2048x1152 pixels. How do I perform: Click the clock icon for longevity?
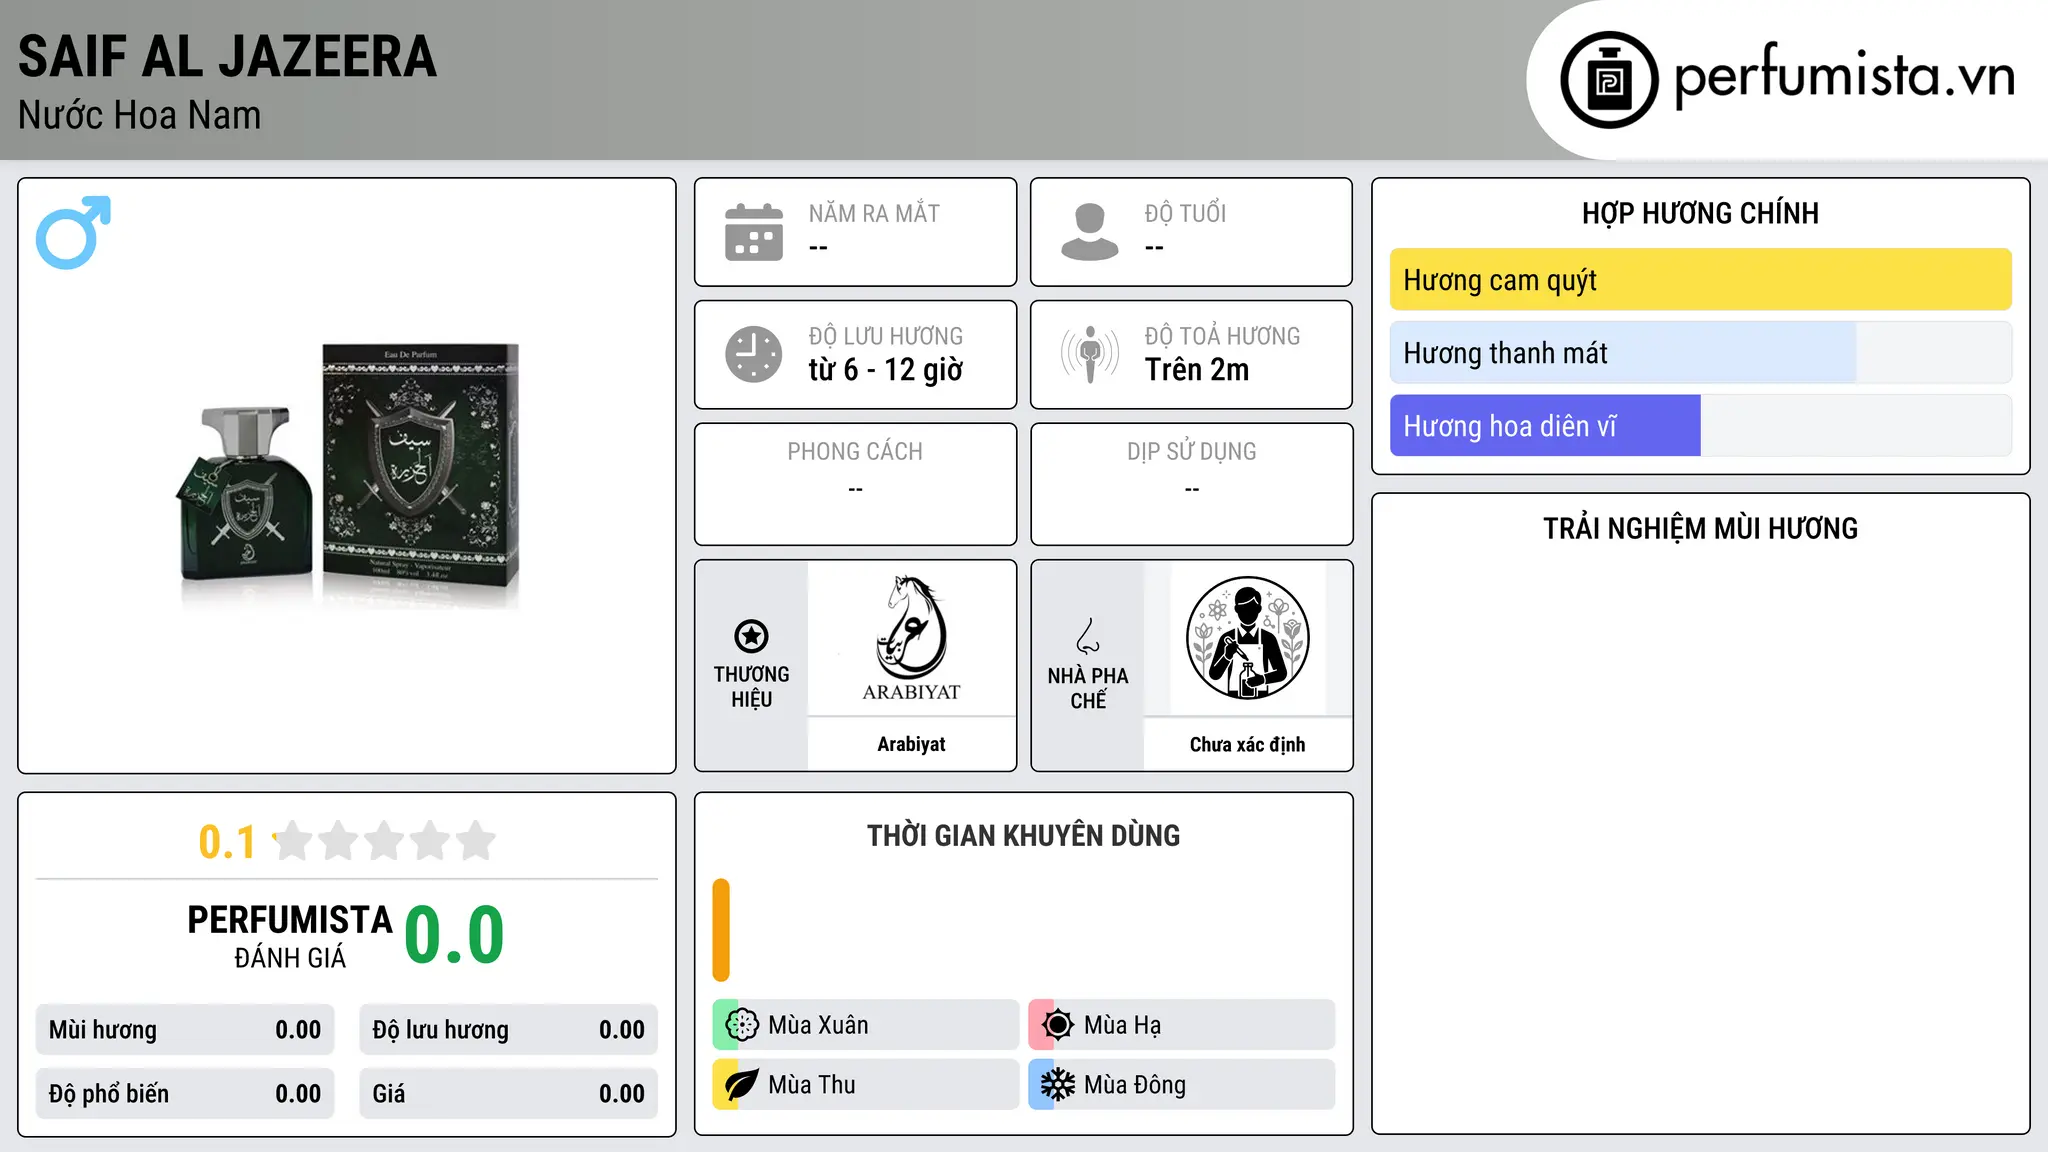[754, 354]
